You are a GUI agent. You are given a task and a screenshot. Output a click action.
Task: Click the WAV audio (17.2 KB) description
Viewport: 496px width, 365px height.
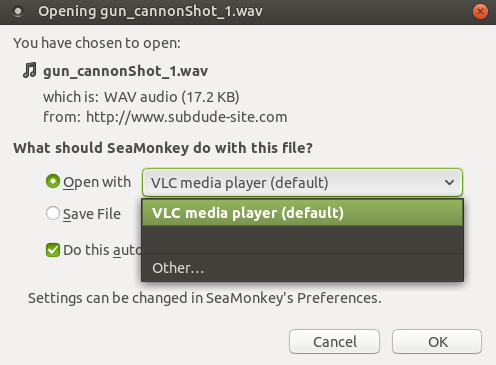click(x=172, y=97)
